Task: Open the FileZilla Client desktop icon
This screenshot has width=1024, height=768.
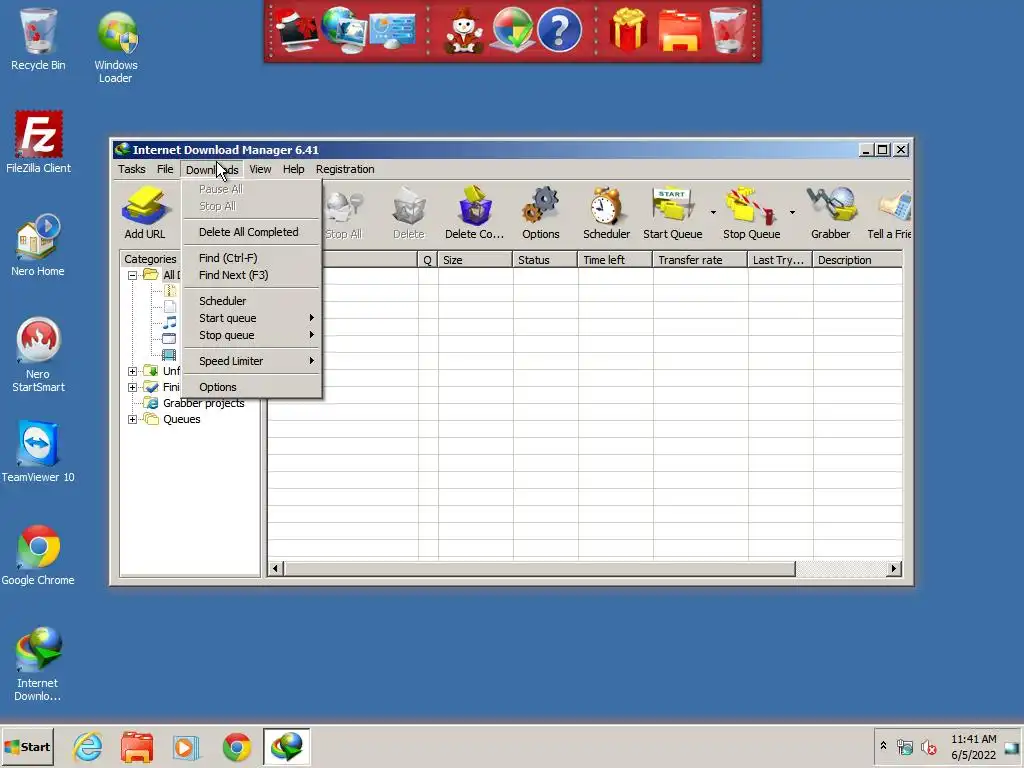Action: (39, 142)
